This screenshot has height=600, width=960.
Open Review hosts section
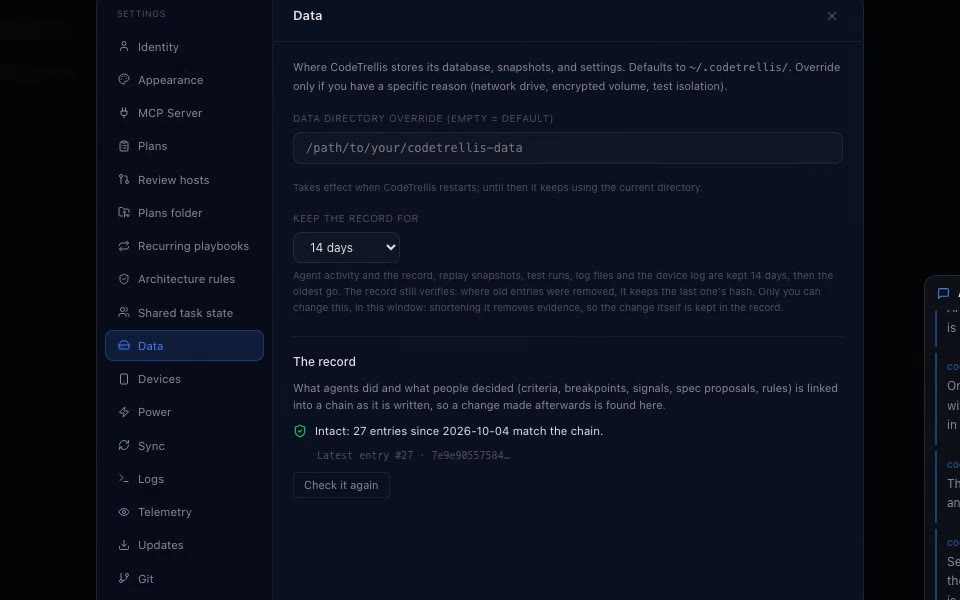[184, 179]
